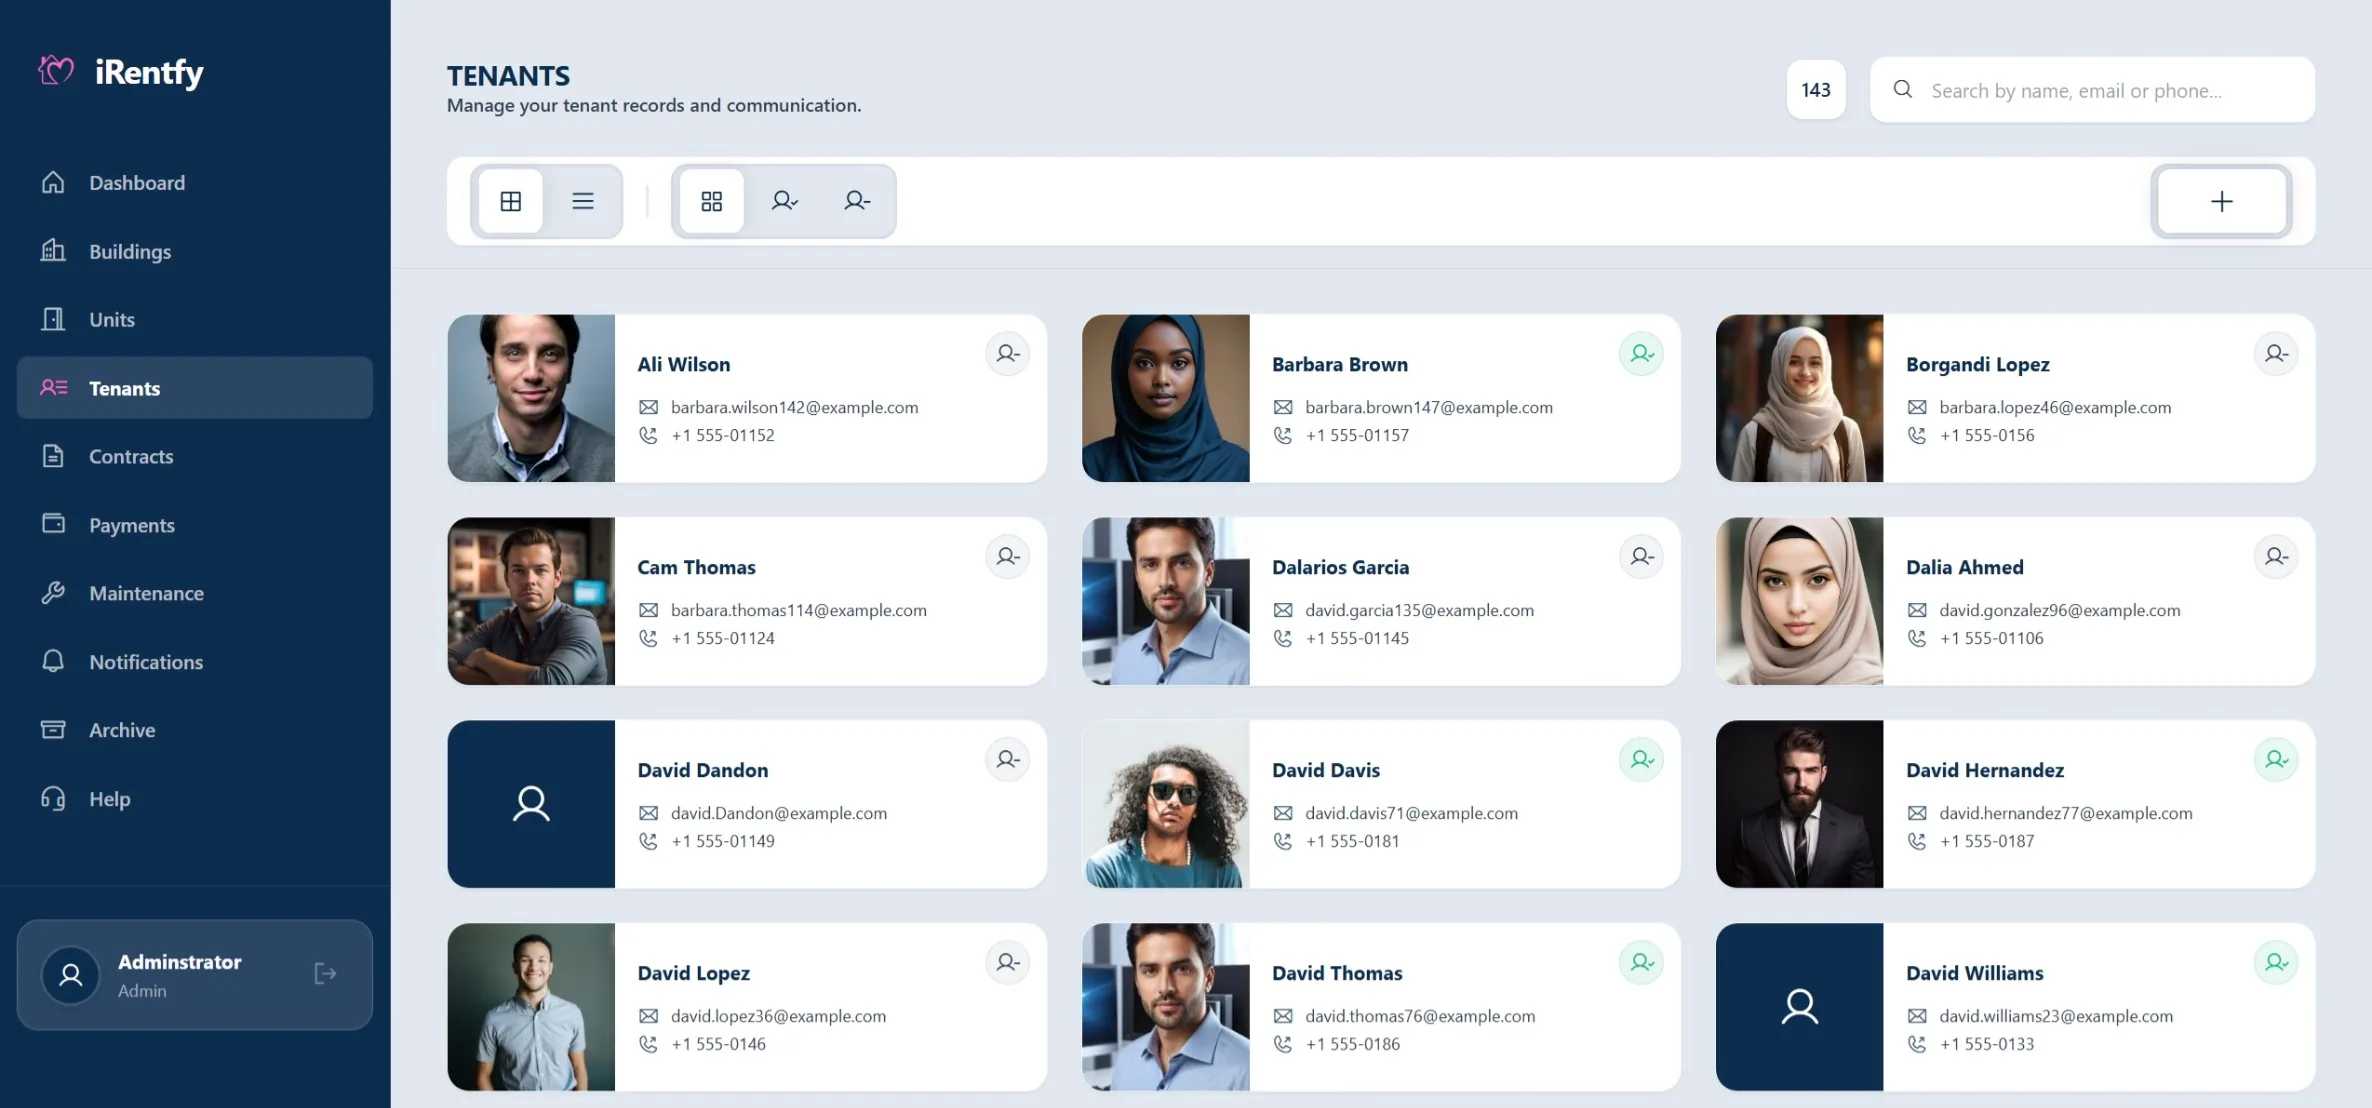Toggle status icon on David Dandon card
Screen dimensions: 2372x1108
[x=1008, y=760]
